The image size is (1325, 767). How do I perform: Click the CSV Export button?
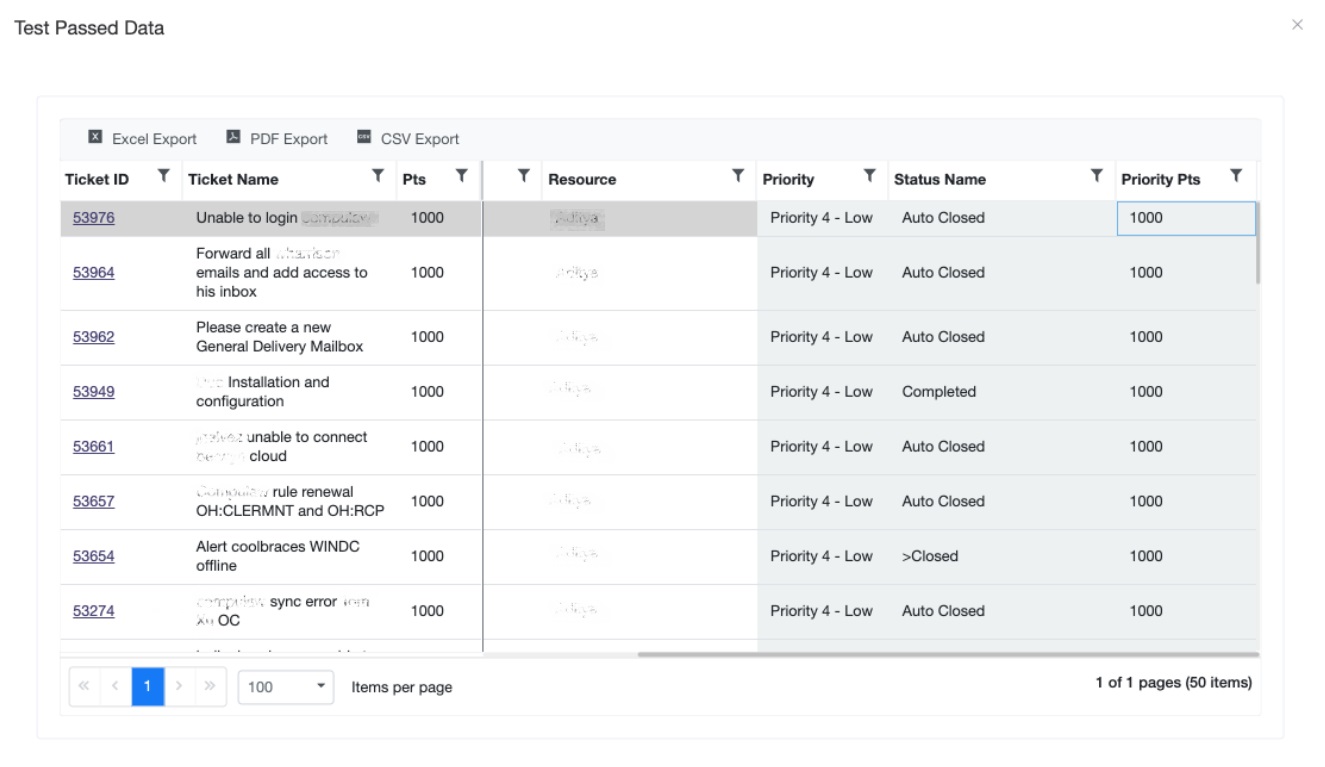coord(408,139)
